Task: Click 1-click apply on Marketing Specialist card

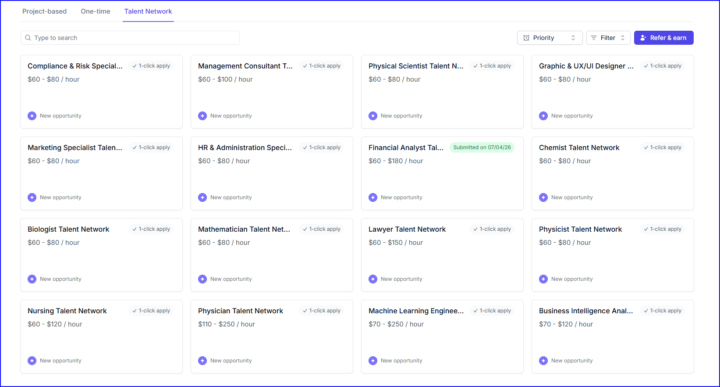Action: (x=151, y=147)
